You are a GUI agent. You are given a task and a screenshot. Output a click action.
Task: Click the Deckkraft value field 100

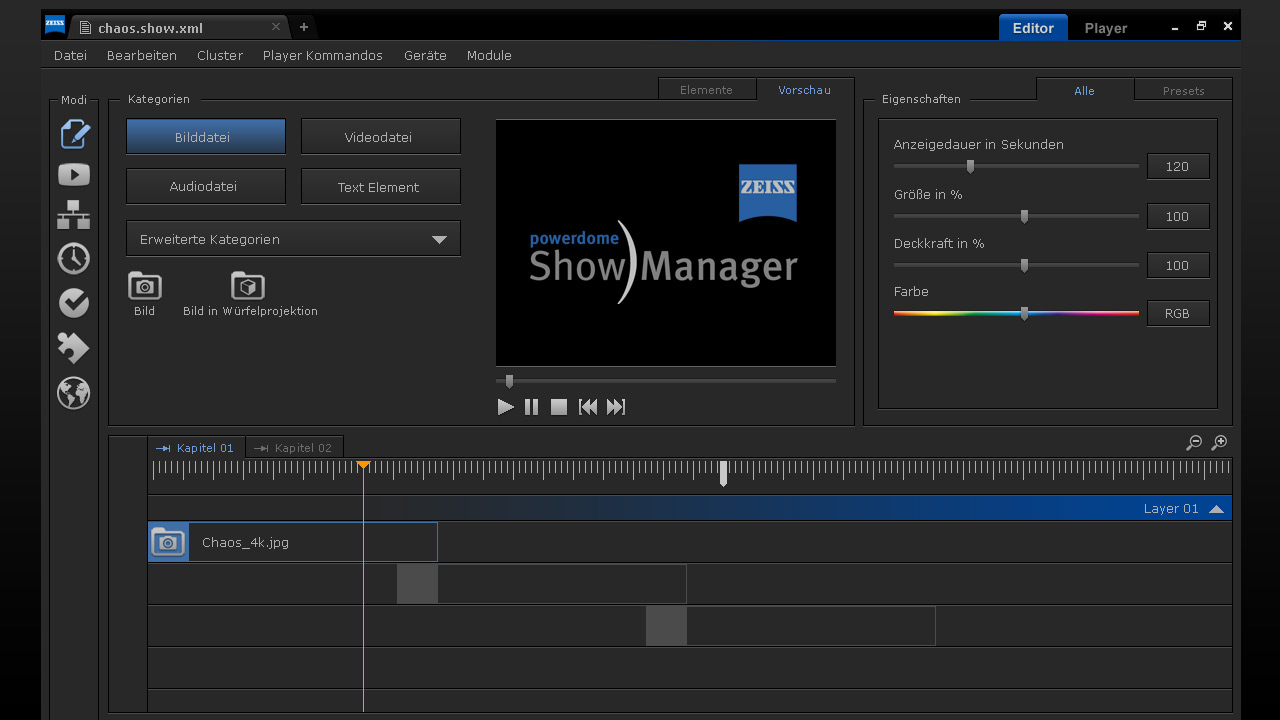coord(1178,265)
